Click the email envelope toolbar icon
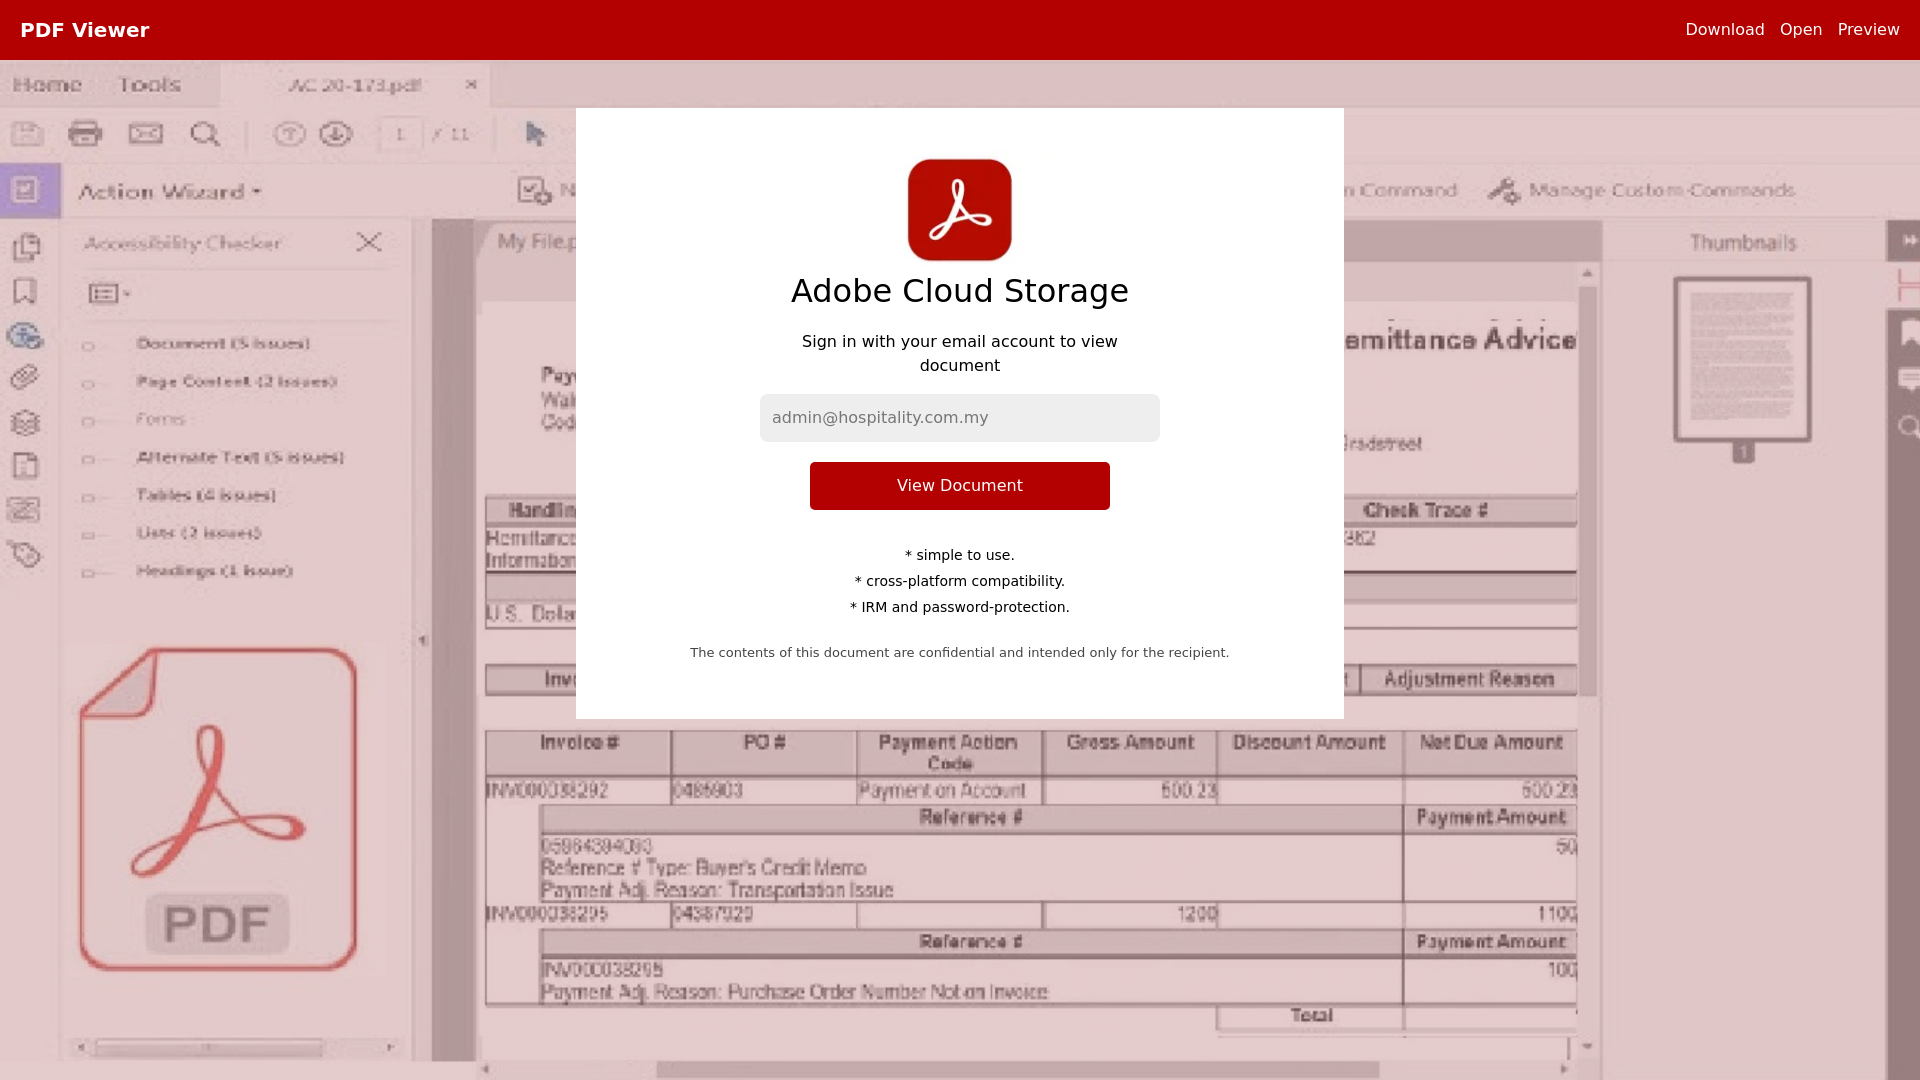The height and width of the screenshot is (1080, 1920). (x=146, y=133)
